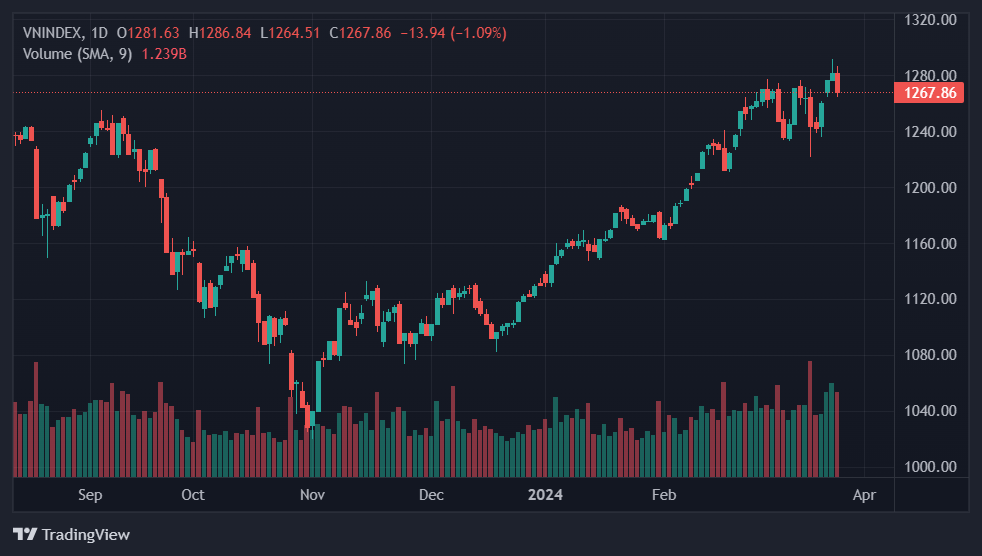The height and width of the screenshot is (556, 982).
Task: Click the Nov label on time axis
Action: (313, 495)
